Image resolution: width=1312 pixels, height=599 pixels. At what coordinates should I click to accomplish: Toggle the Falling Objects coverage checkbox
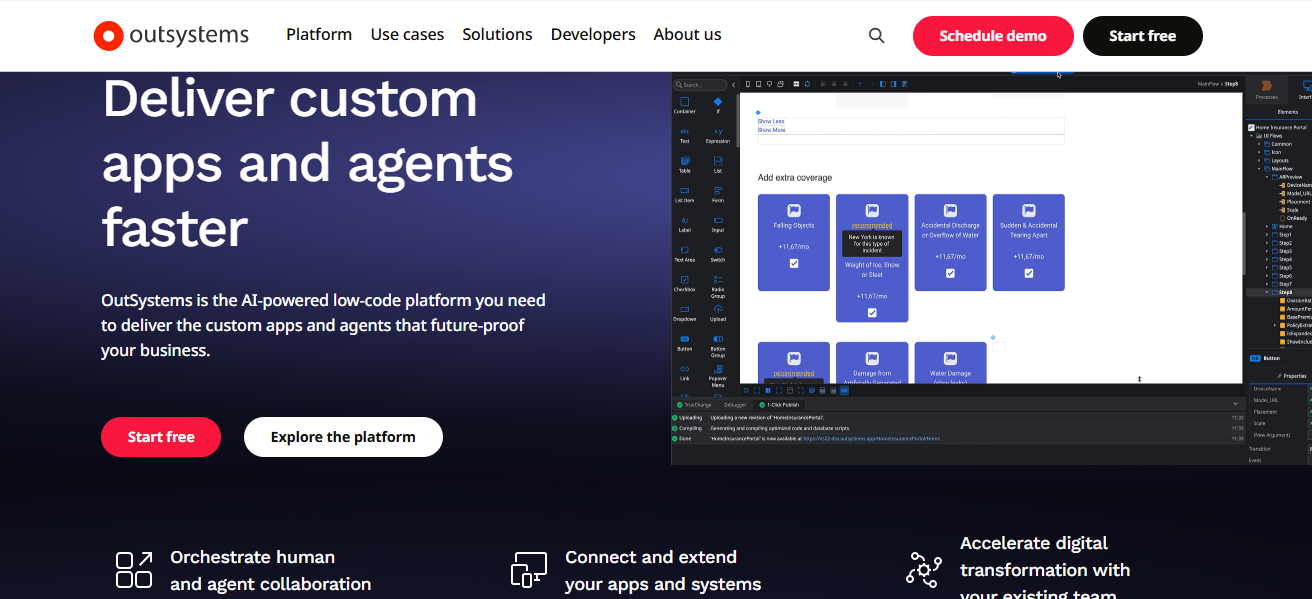pyautogui.click(x=794, y=263)
